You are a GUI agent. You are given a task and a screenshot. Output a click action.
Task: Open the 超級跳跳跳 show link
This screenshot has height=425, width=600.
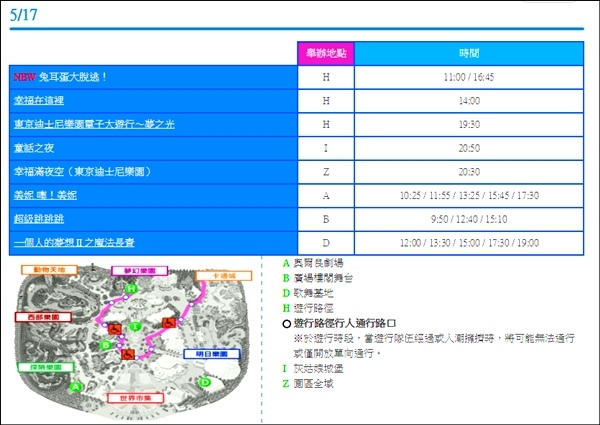[39, 219]
